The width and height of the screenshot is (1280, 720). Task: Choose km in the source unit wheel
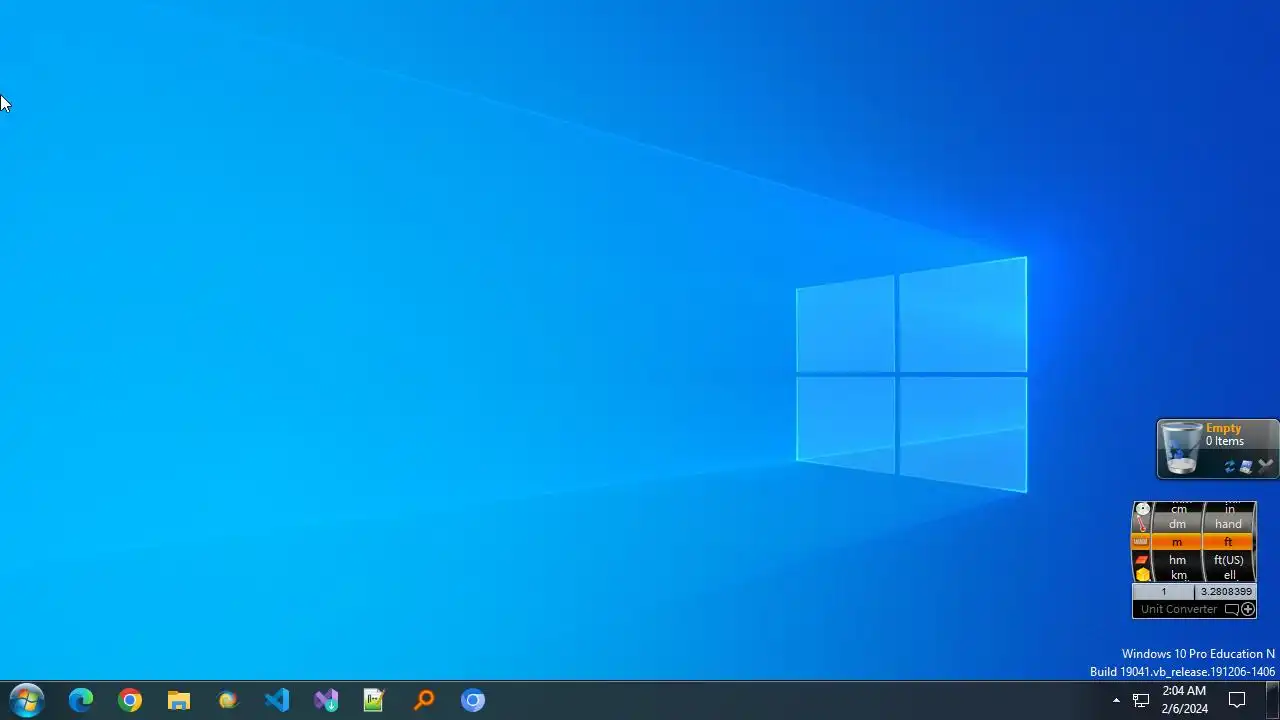coord(1178,575)
